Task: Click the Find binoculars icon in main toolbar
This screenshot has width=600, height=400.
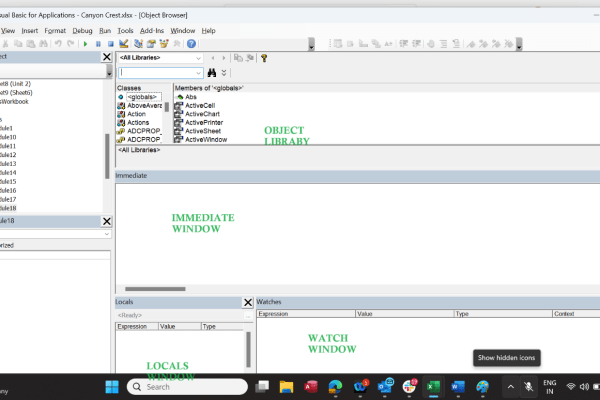Action: (x=43, y=44)
